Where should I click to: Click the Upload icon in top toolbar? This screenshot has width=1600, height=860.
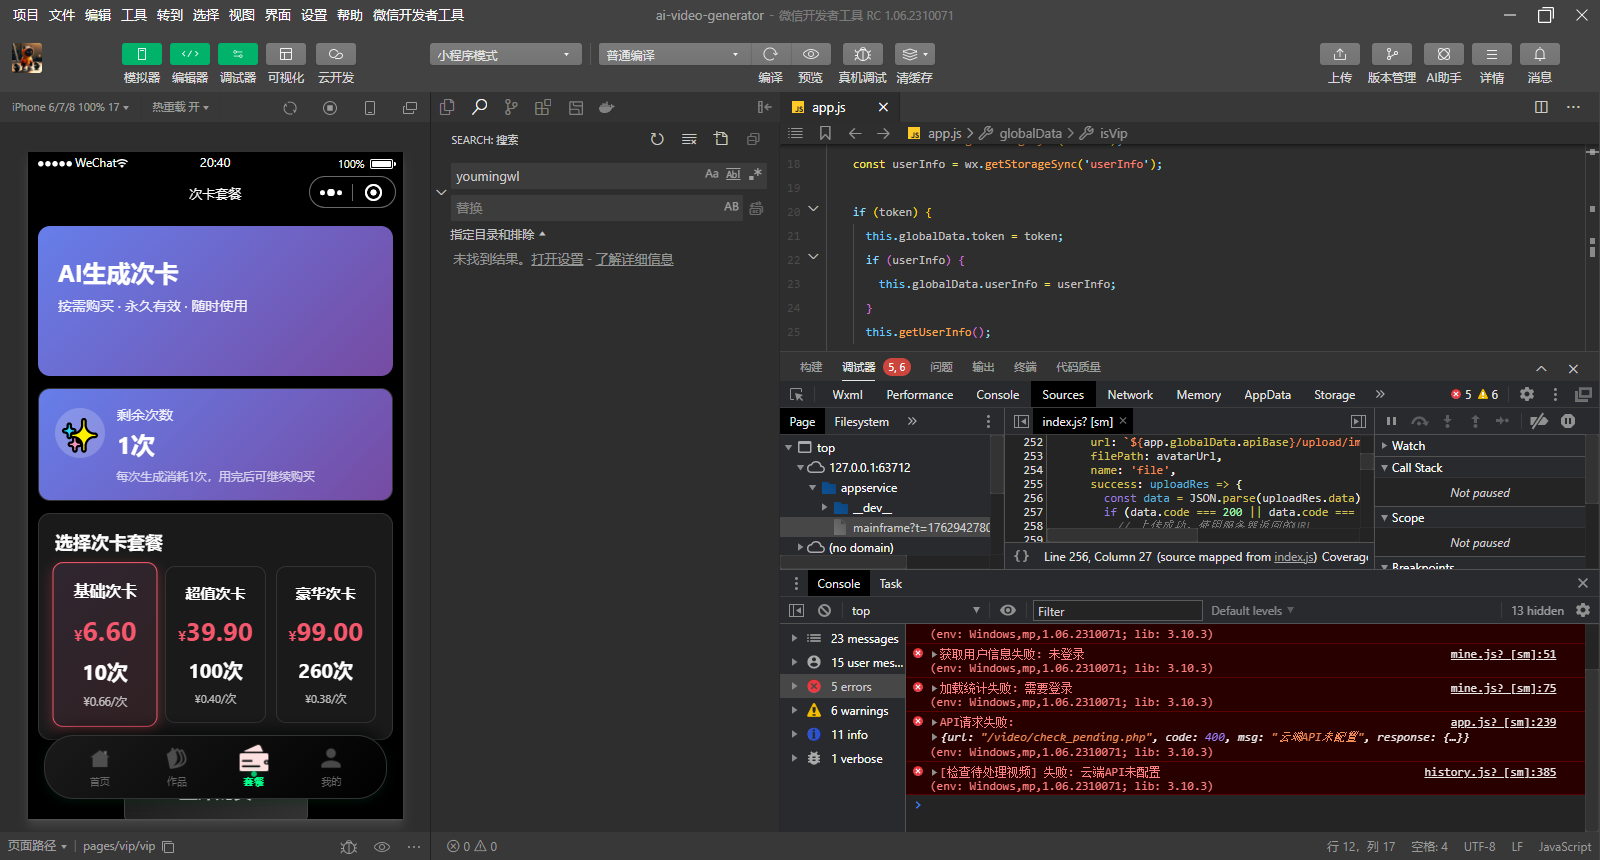pyautogui.click(x=1339, y=54)
